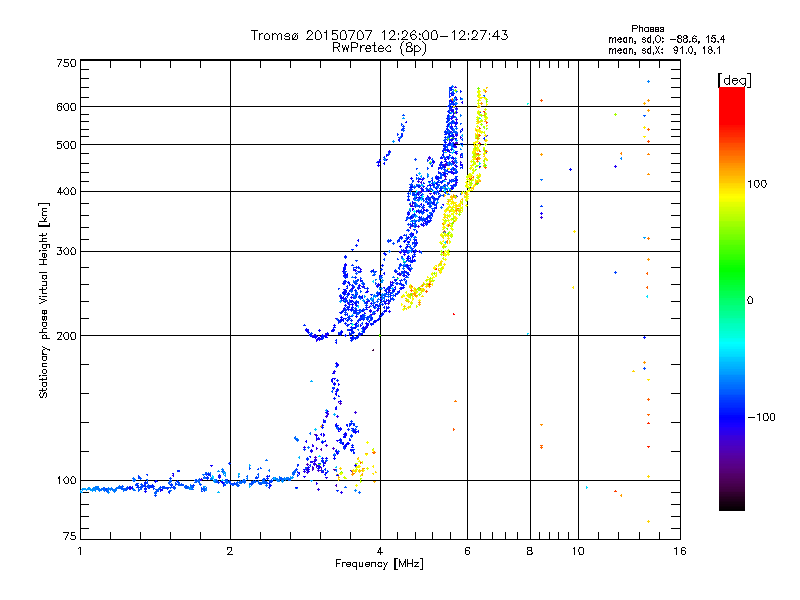Click the x-axis tick label '16'
Image resolution: width=800 pixels, height=600 pixels.
pyautogui.click(x=680, y=551)
